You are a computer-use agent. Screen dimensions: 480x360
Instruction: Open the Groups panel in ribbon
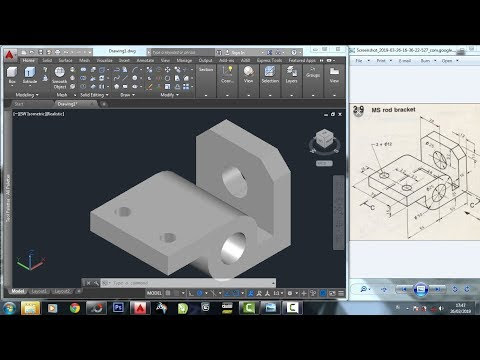click(x=313, y=73)
